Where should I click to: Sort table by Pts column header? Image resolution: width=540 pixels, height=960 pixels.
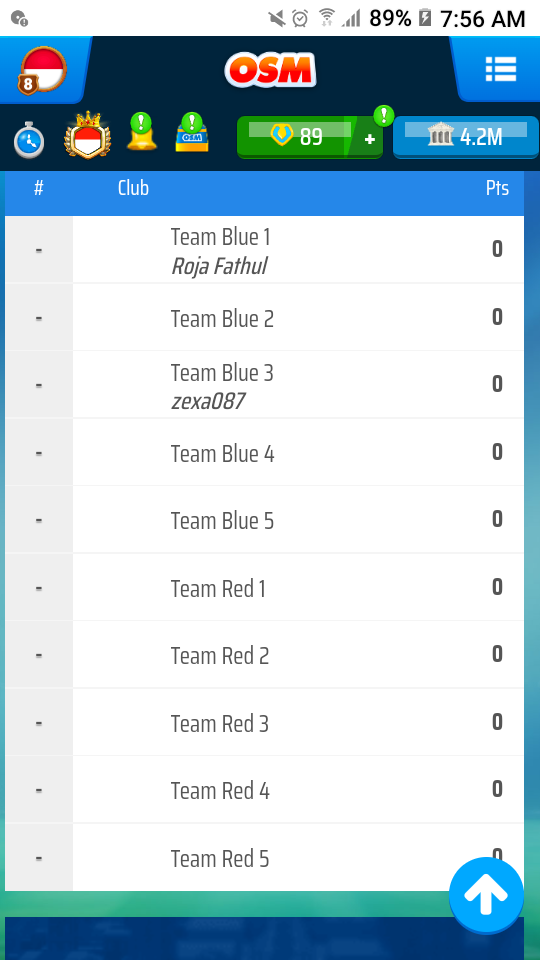(x=497, y=188)
